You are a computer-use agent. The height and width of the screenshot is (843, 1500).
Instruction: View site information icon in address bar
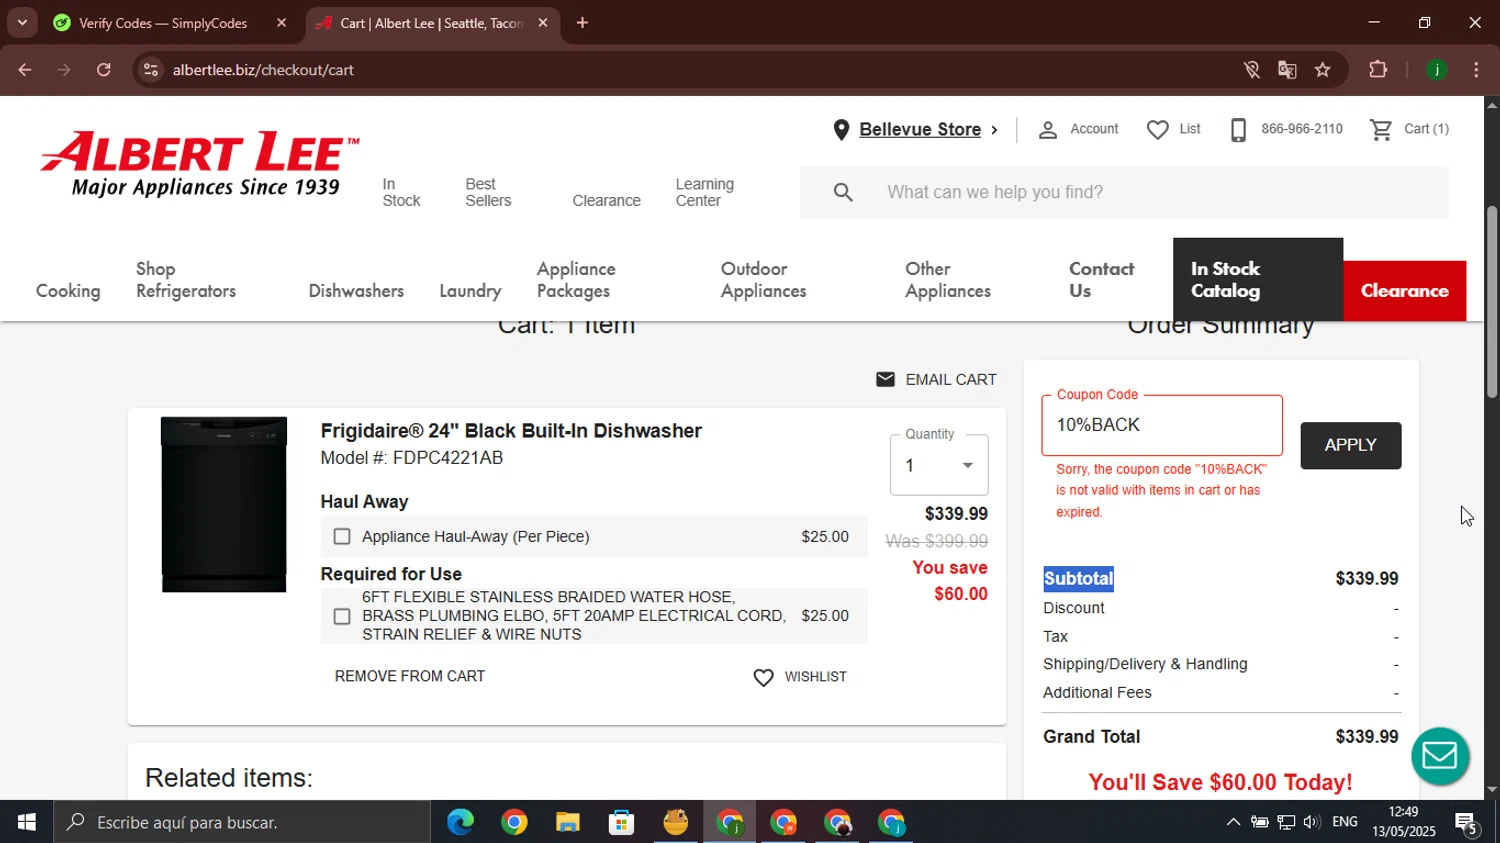151,70
